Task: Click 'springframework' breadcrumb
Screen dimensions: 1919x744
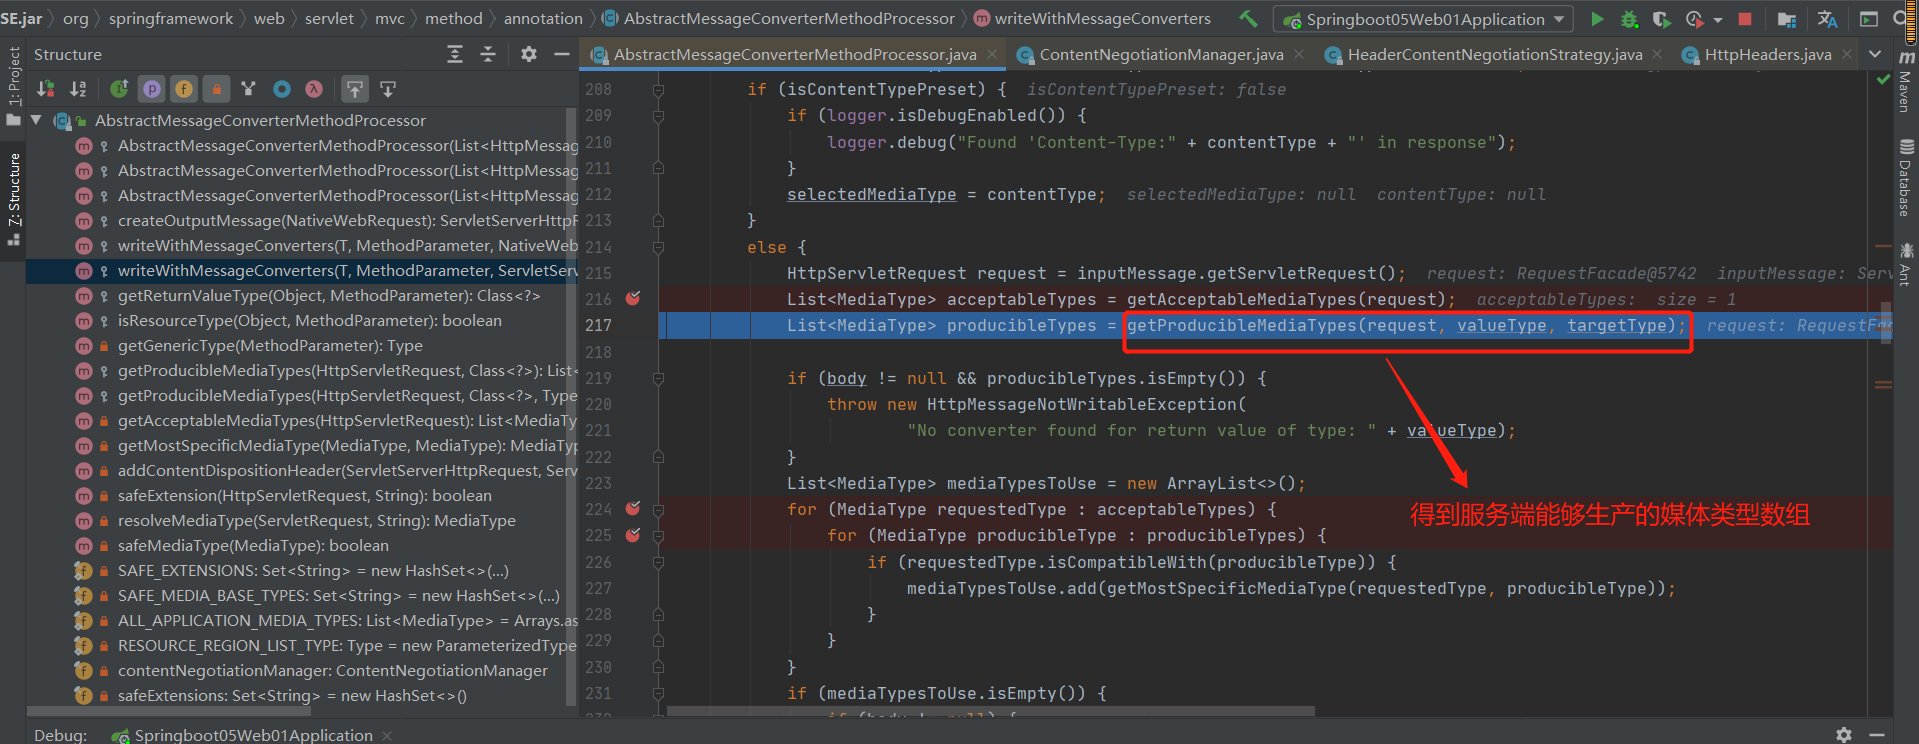Action: pos(171,18)
